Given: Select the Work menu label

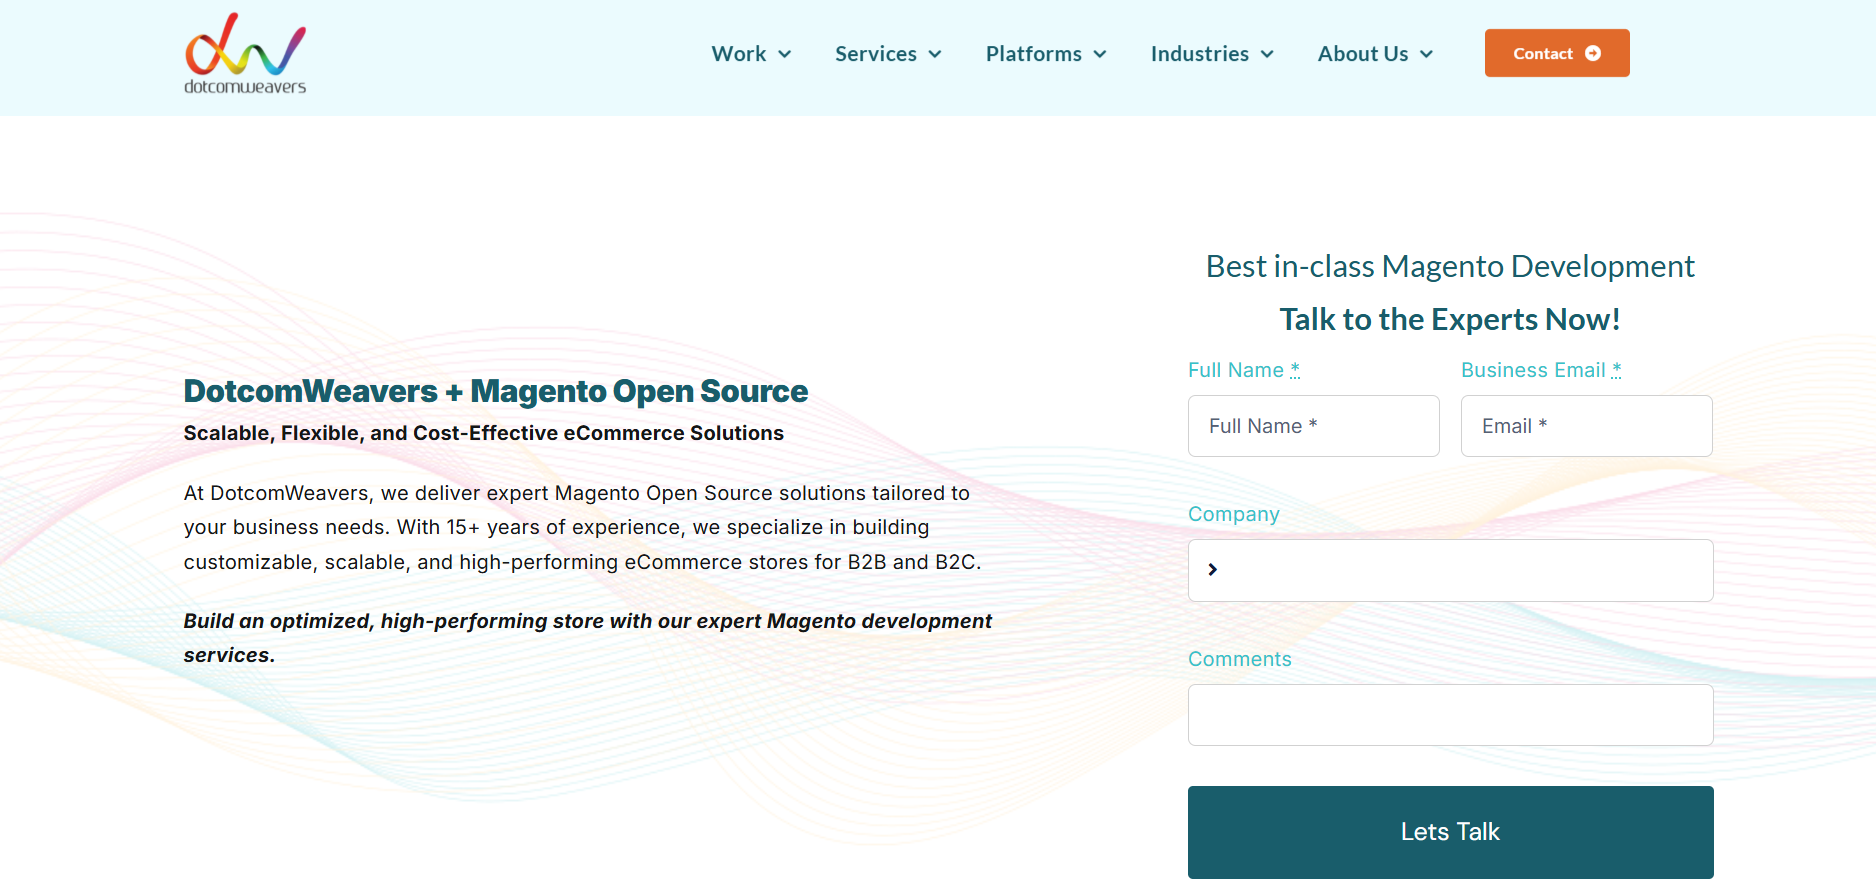Looking at the screenshot, I should [738, 54].
